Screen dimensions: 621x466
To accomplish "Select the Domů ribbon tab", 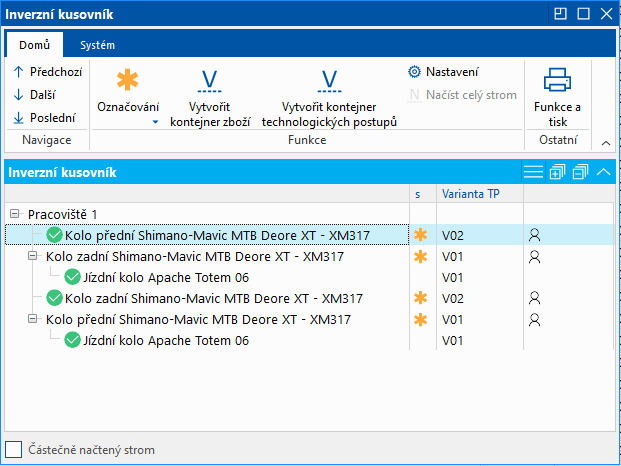I will pos(34,45).
